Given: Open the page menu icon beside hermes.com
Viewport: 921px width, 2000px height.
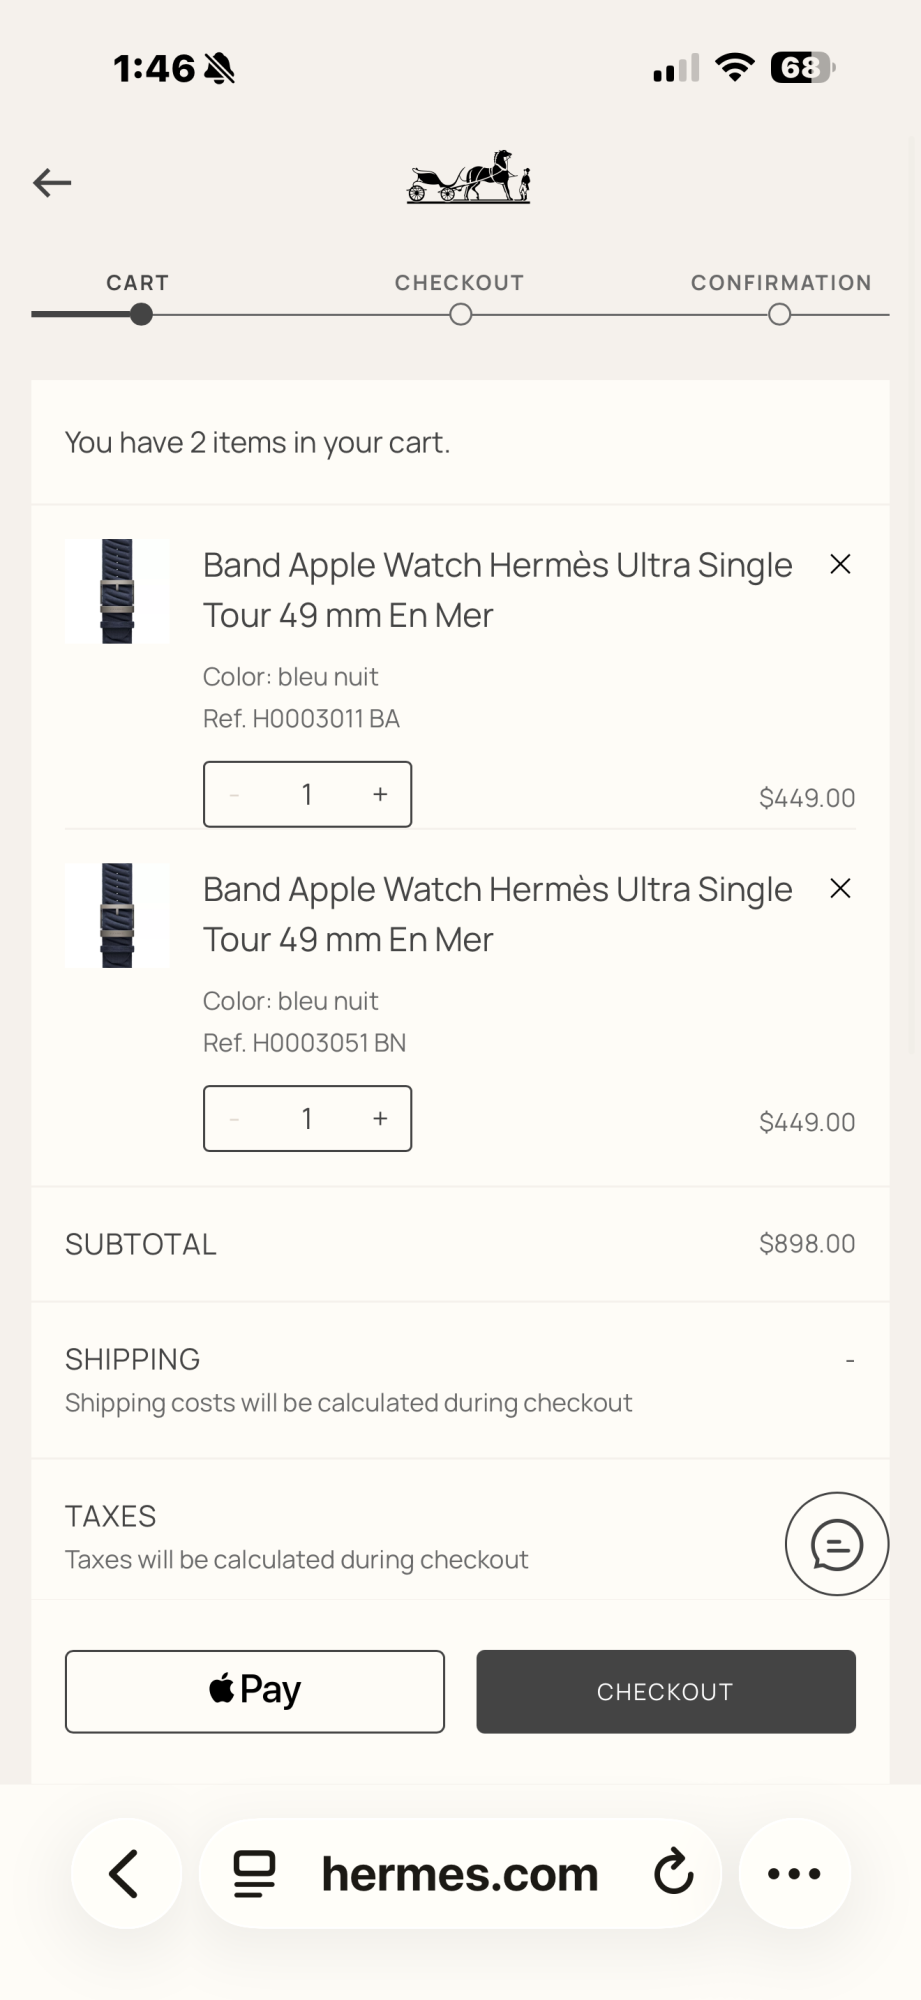Looking at the screenshot, I should pyautogui.click(x=254, y=1873).
